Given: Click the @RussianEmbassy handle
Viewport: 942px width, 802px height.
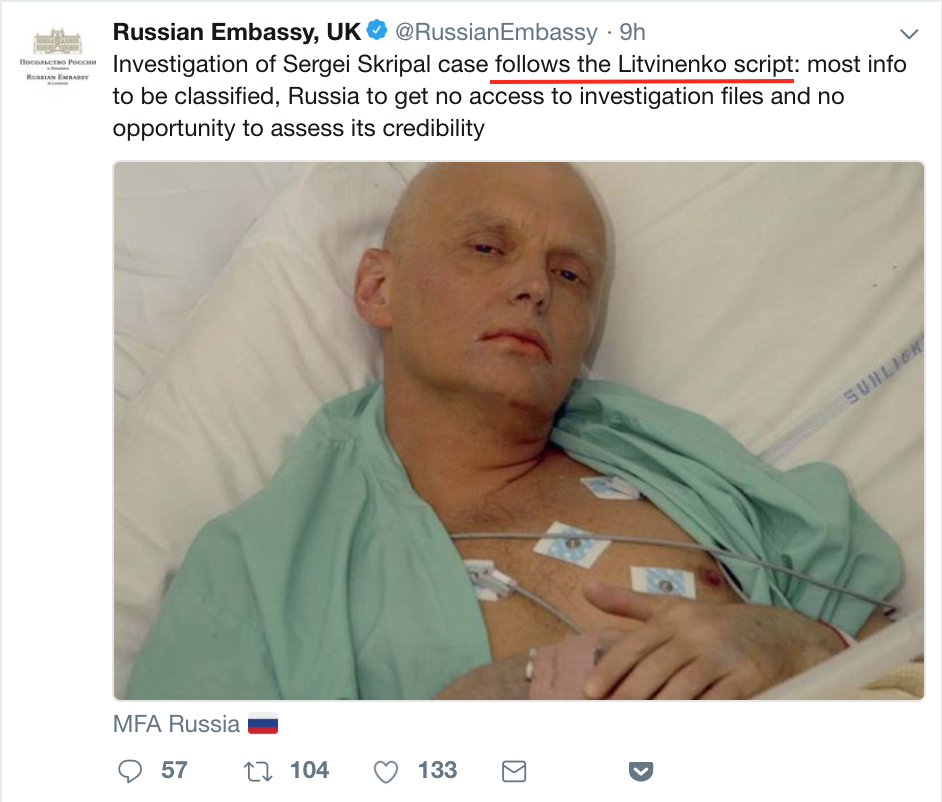Looking at the screenshot, I should 495,32.
